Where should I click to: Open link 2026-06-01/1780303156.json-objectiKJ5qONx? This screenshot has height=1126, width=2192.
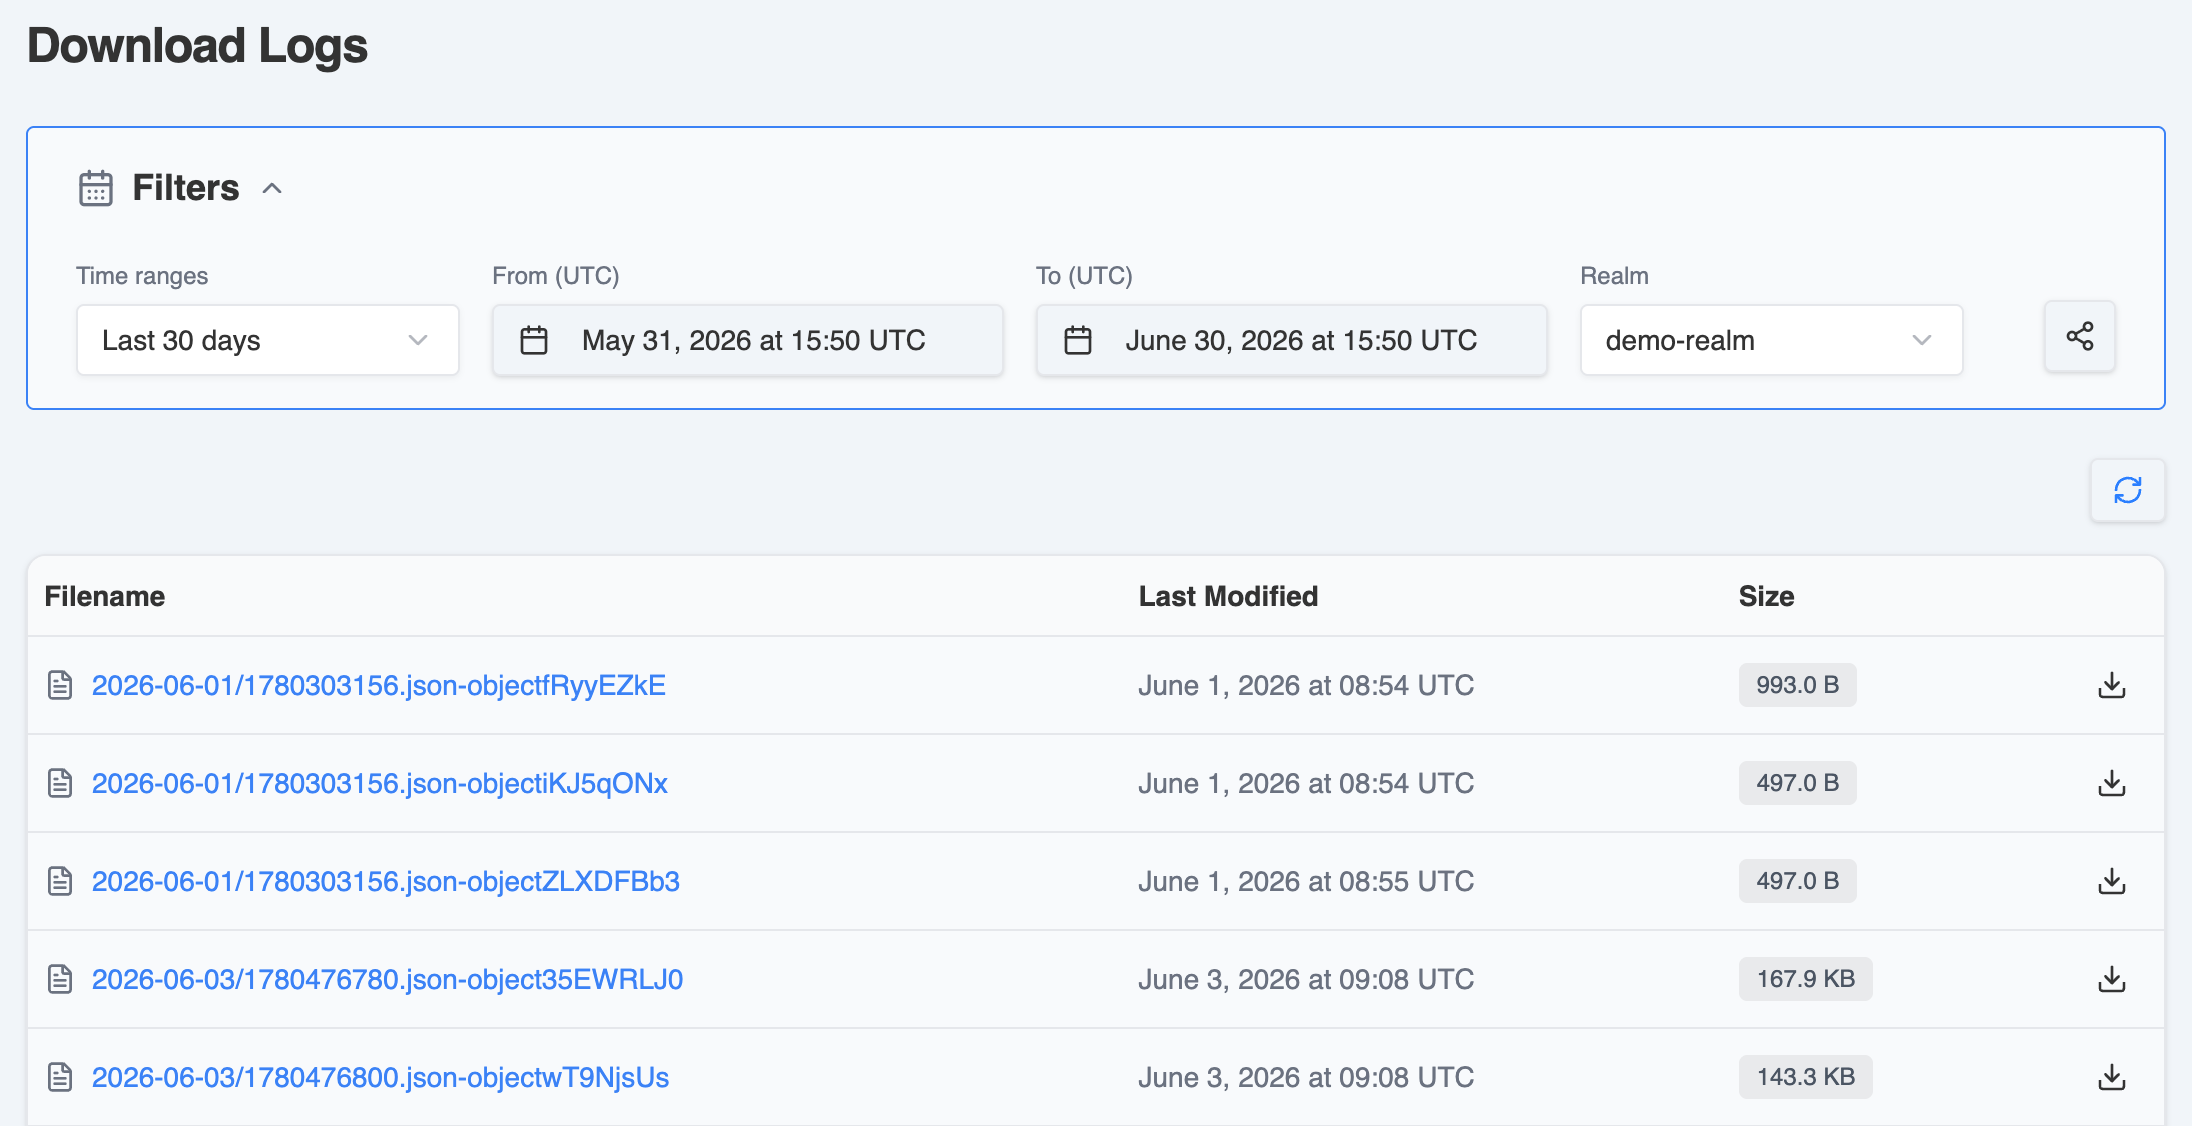point(380,783)
